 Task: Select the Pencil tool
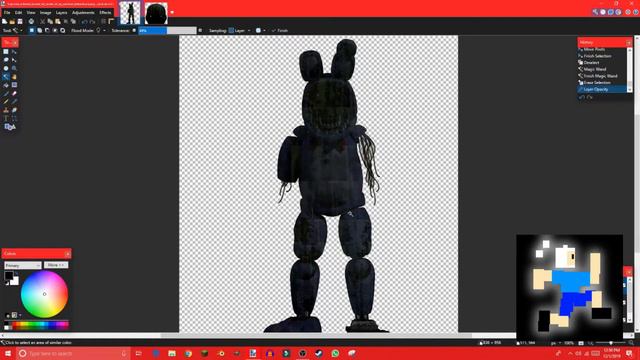pos(6,102)
